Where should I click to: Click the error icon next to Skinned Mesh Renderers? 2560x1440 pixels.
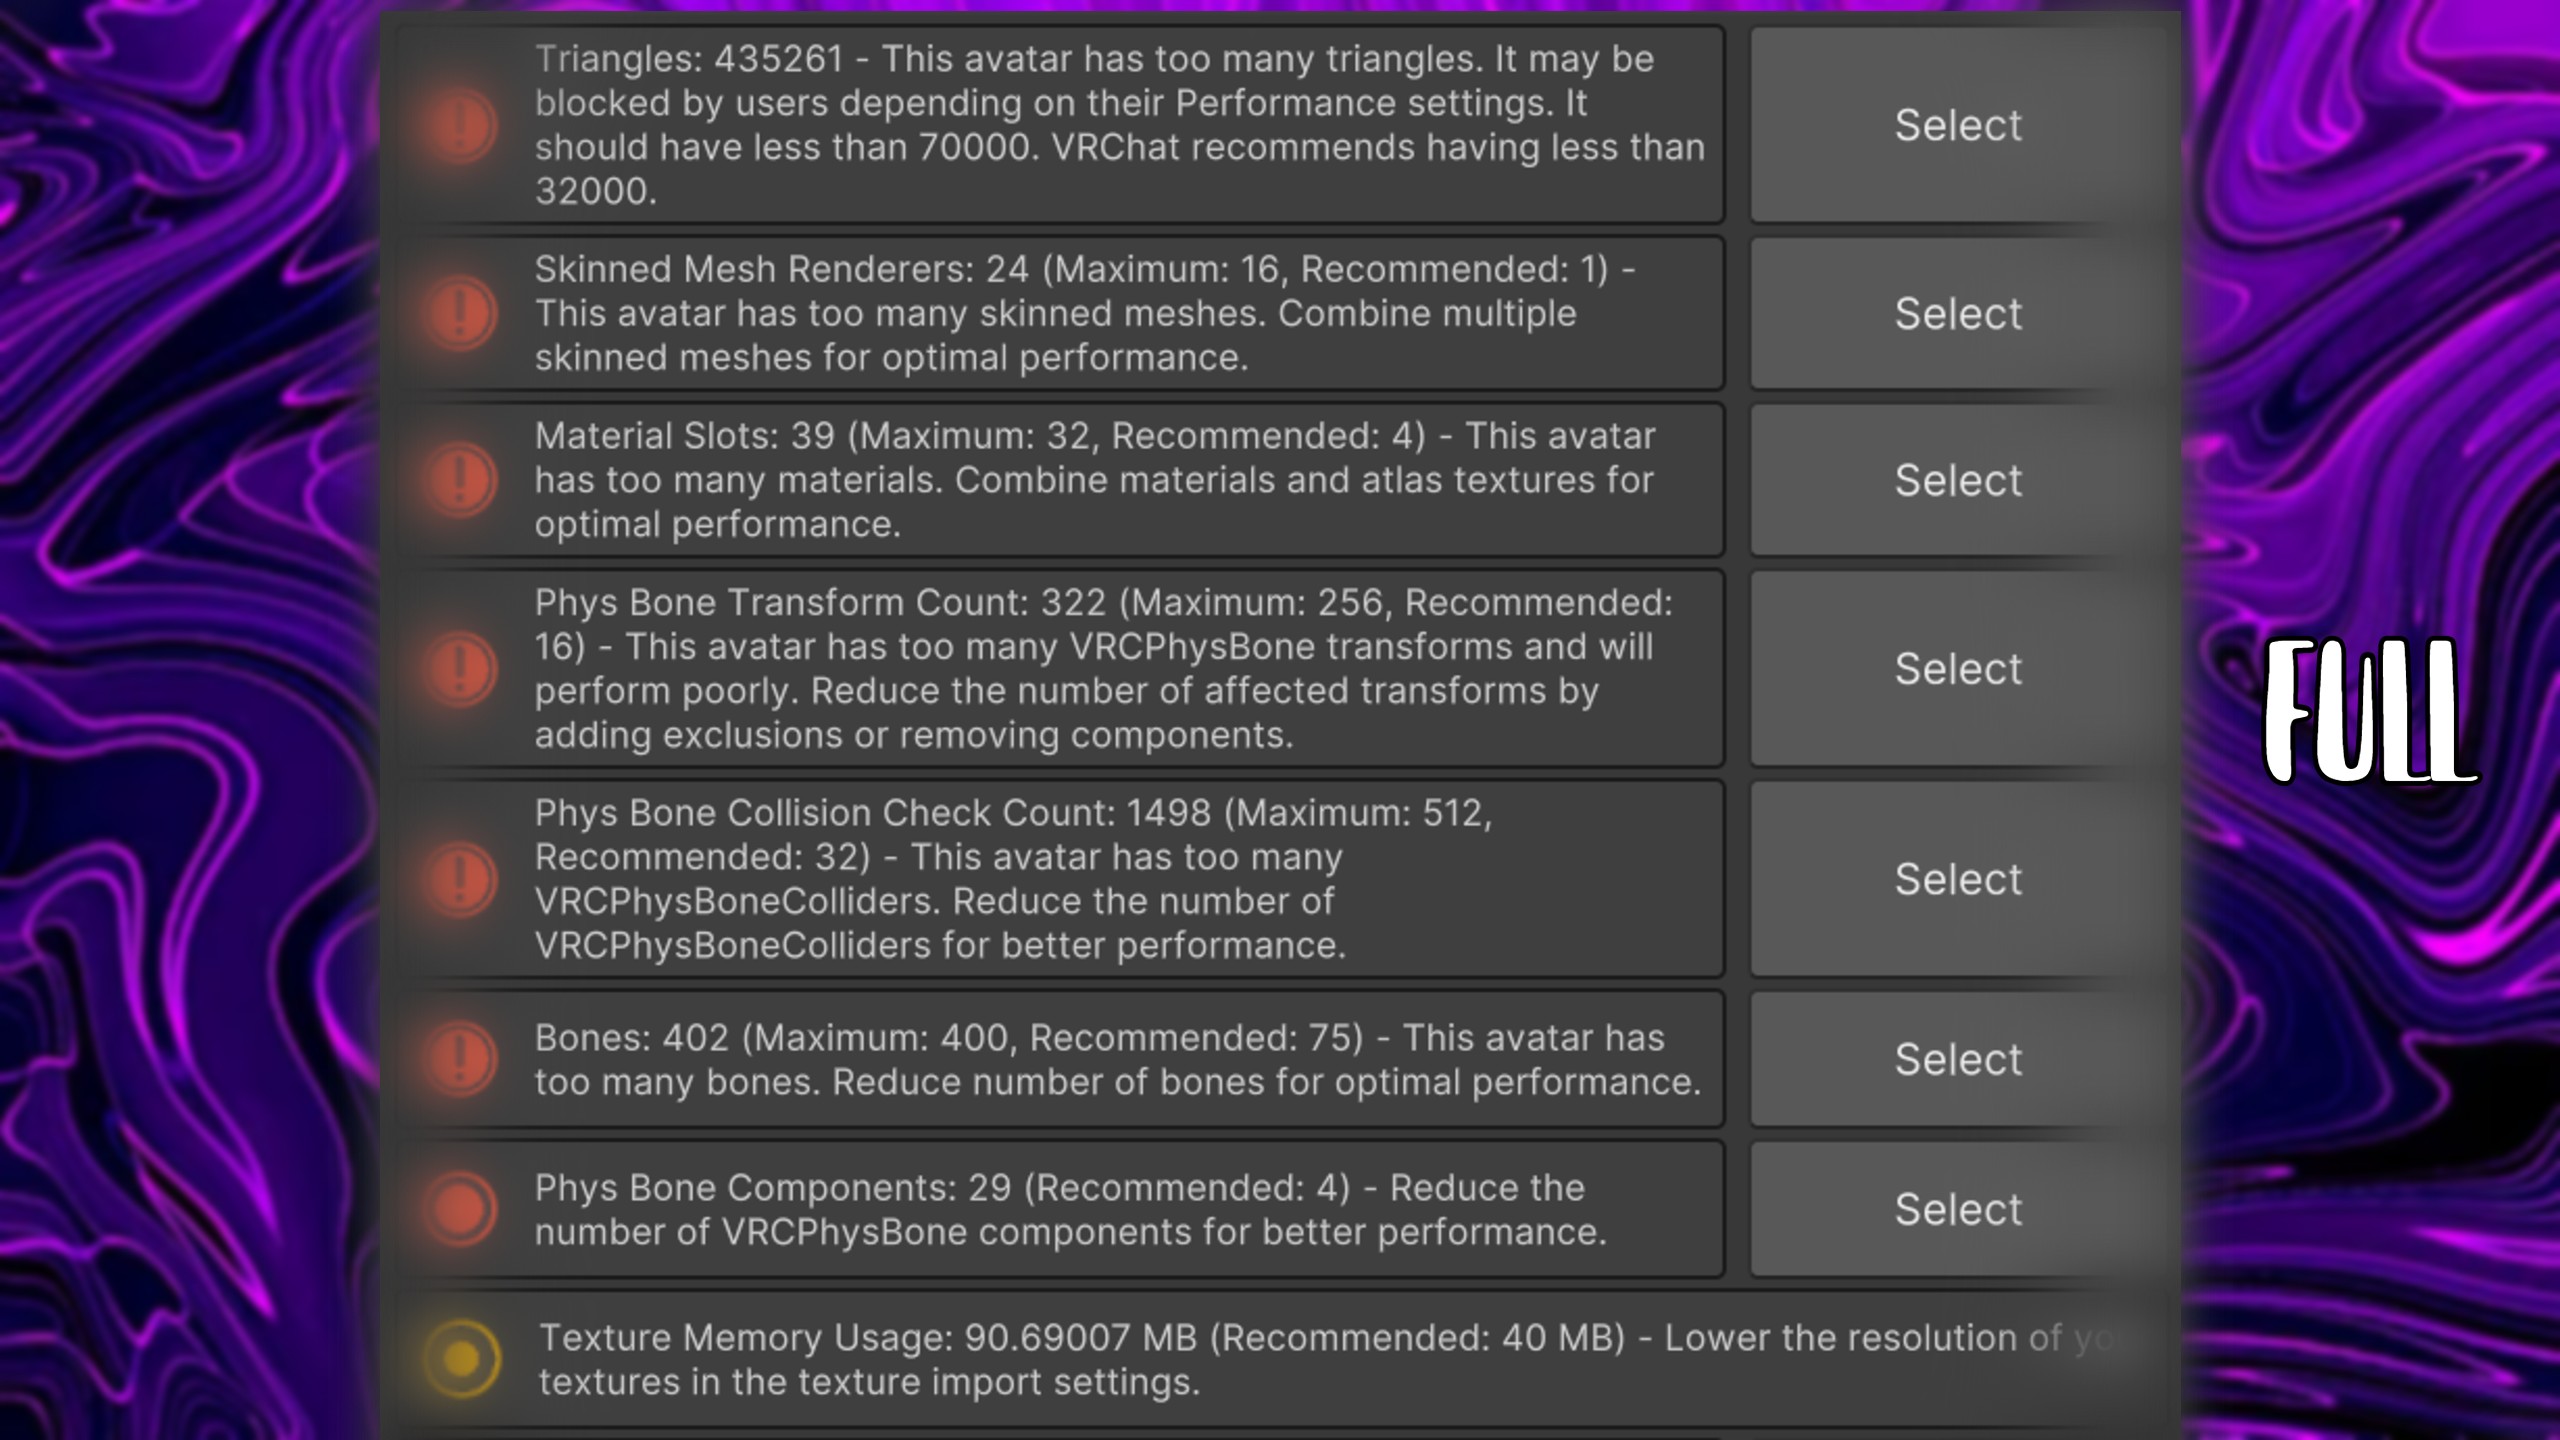point(460,313)
